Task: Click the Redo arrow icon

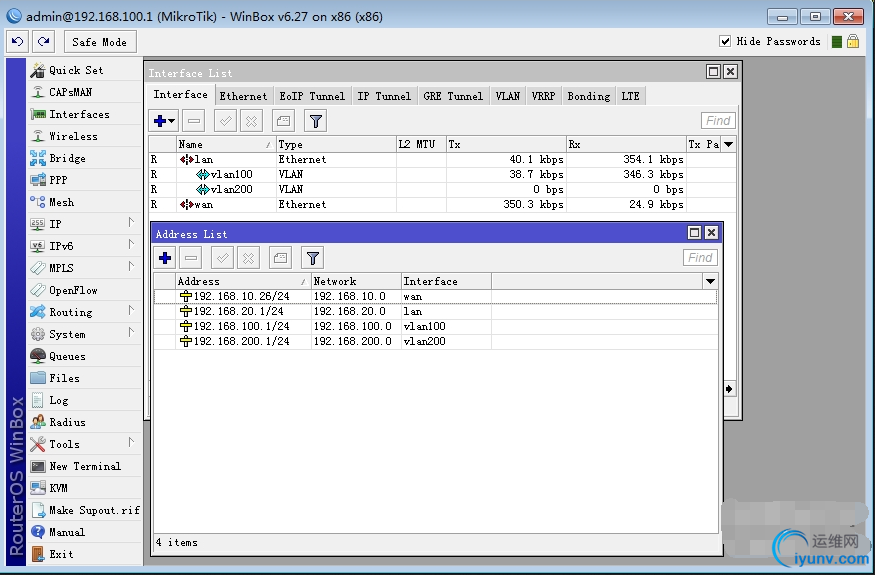Action: click(44, 42)
